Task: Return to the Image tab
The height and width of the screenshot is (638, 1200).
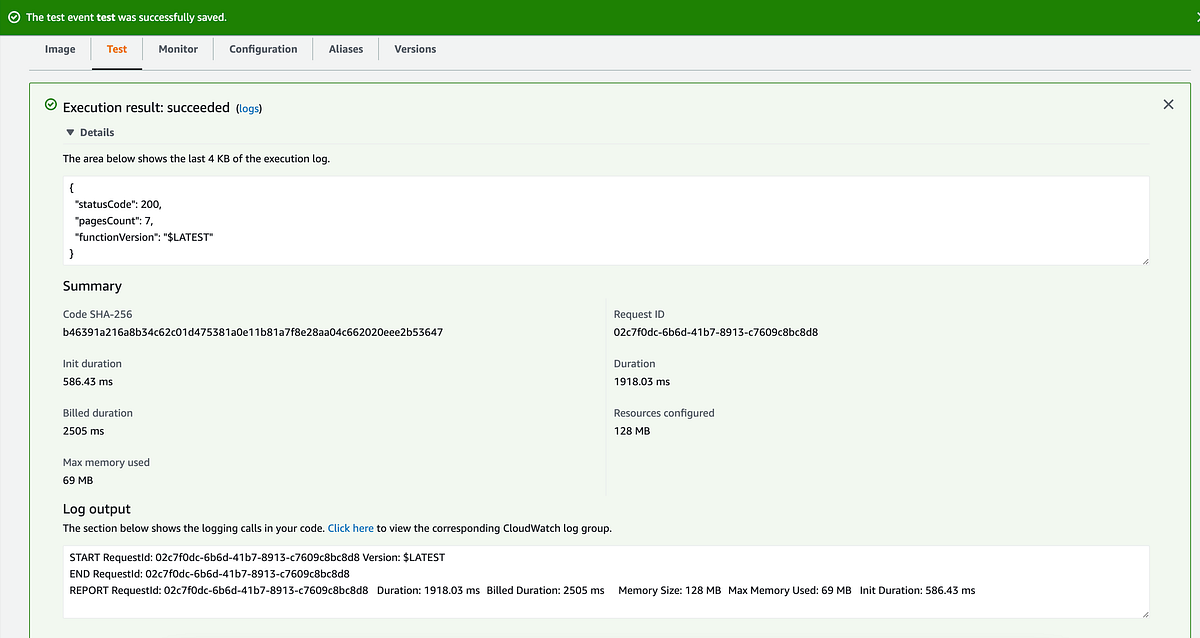Action: click(60, 48)
